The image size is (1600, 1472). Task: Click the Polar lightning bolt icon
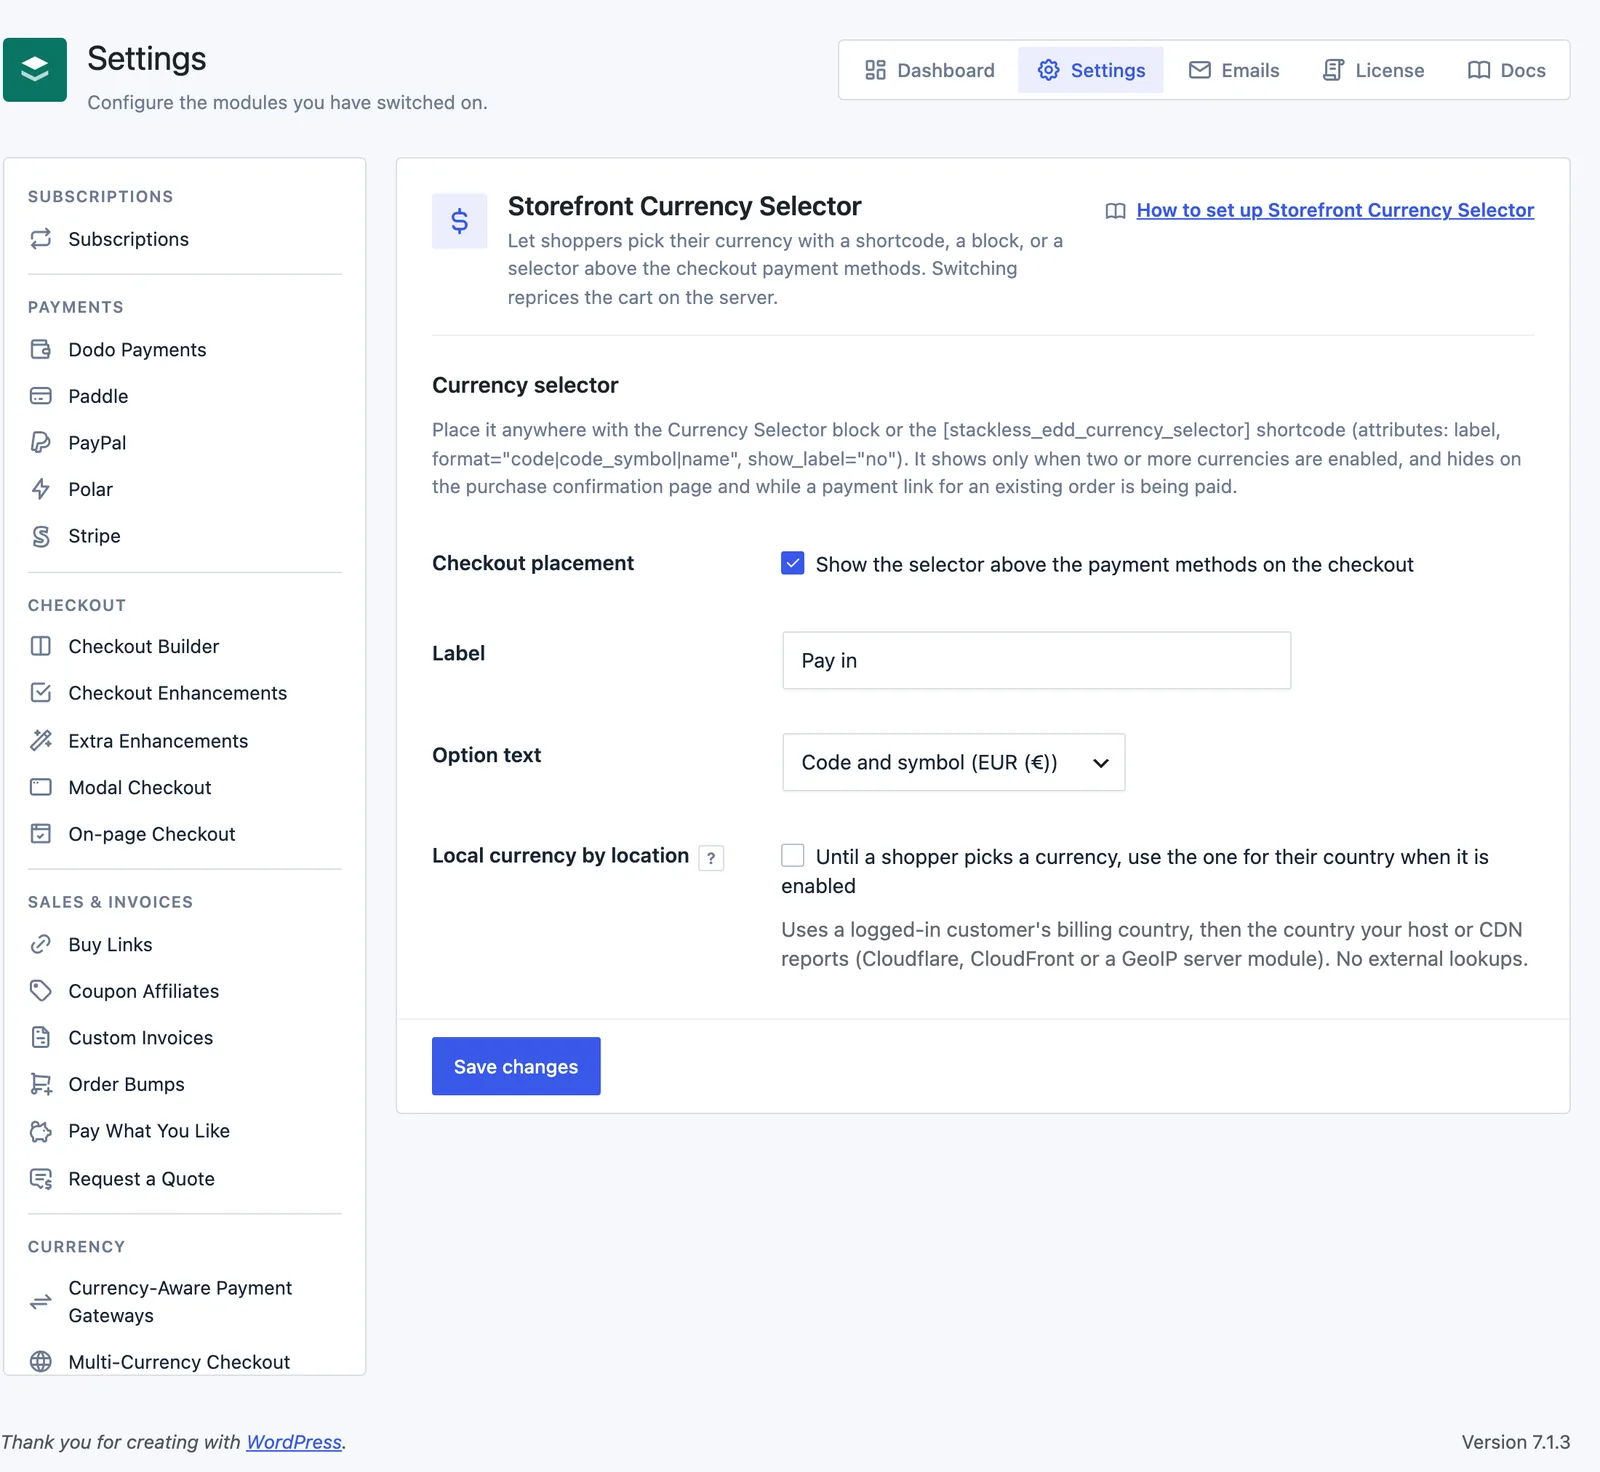(41, 489)
